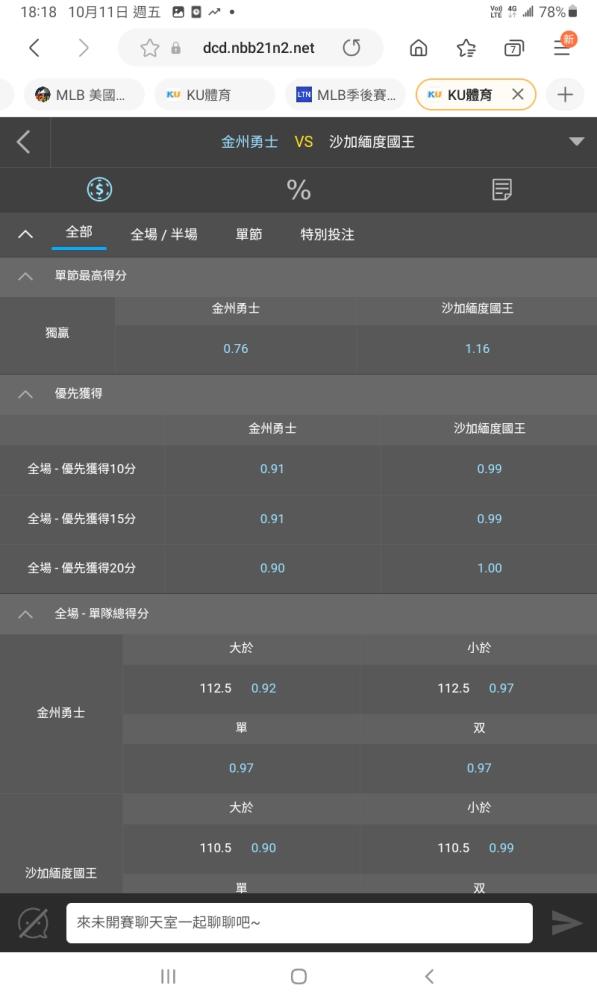The height and width of the screenshot is (1000, 597).
Task: Add a new browser tab
Action: [x=565, y=95]
